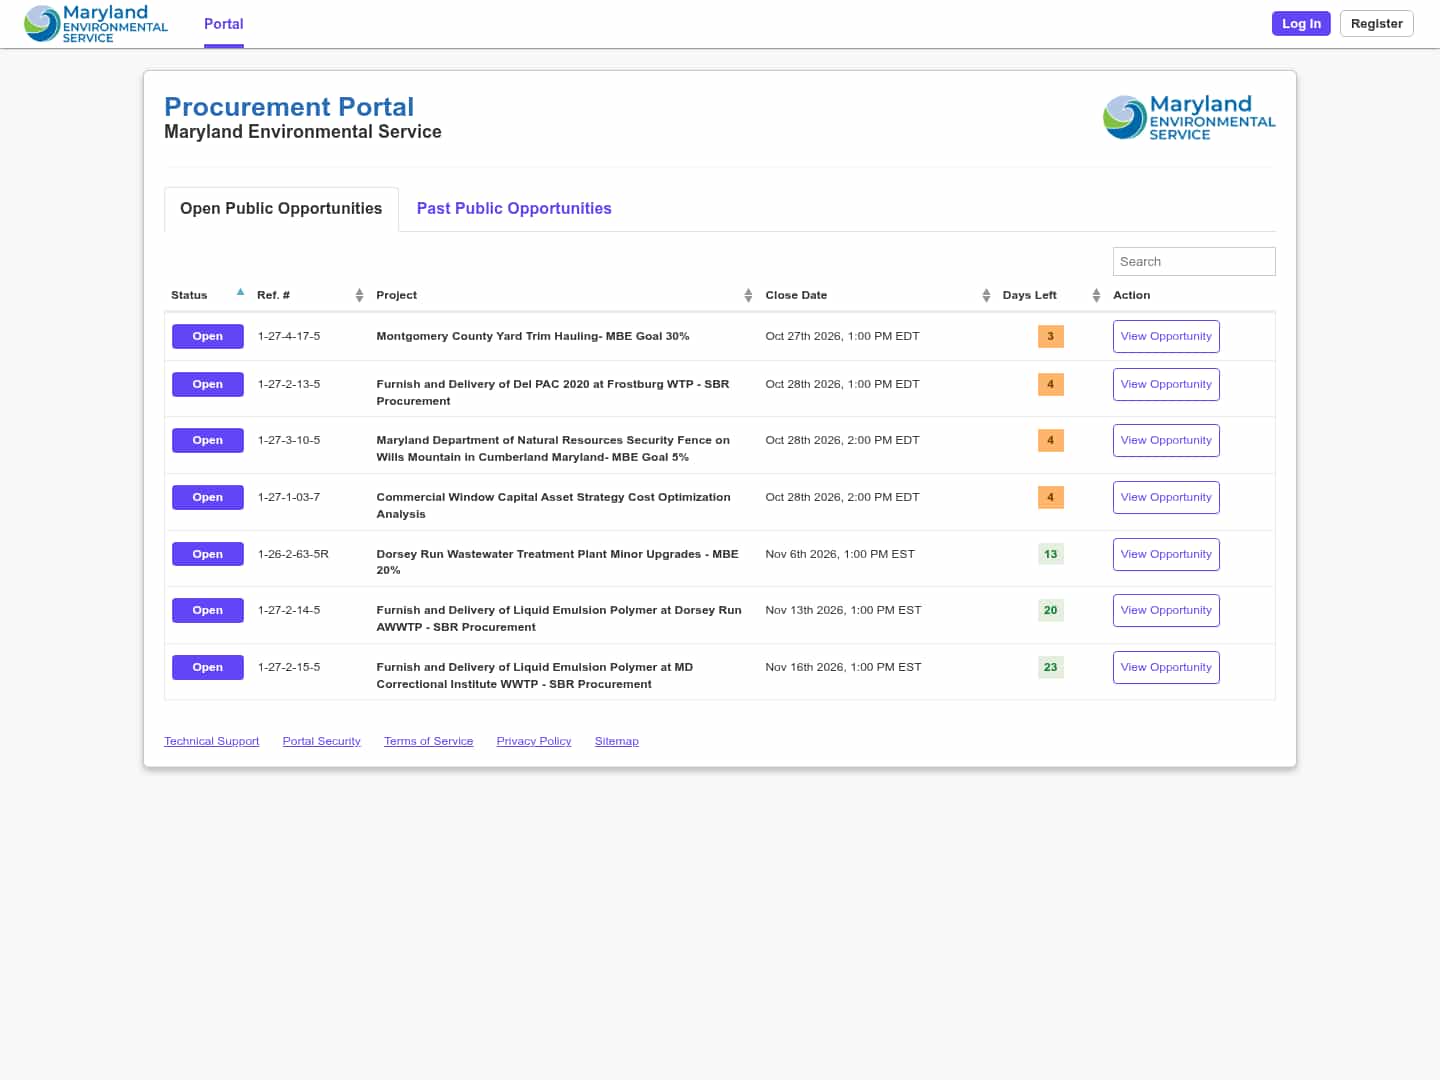Click the days-left badge showing 23
Image resolution: width=1440 pixels, height=1080 pixels.
(x=1050, y=668)
